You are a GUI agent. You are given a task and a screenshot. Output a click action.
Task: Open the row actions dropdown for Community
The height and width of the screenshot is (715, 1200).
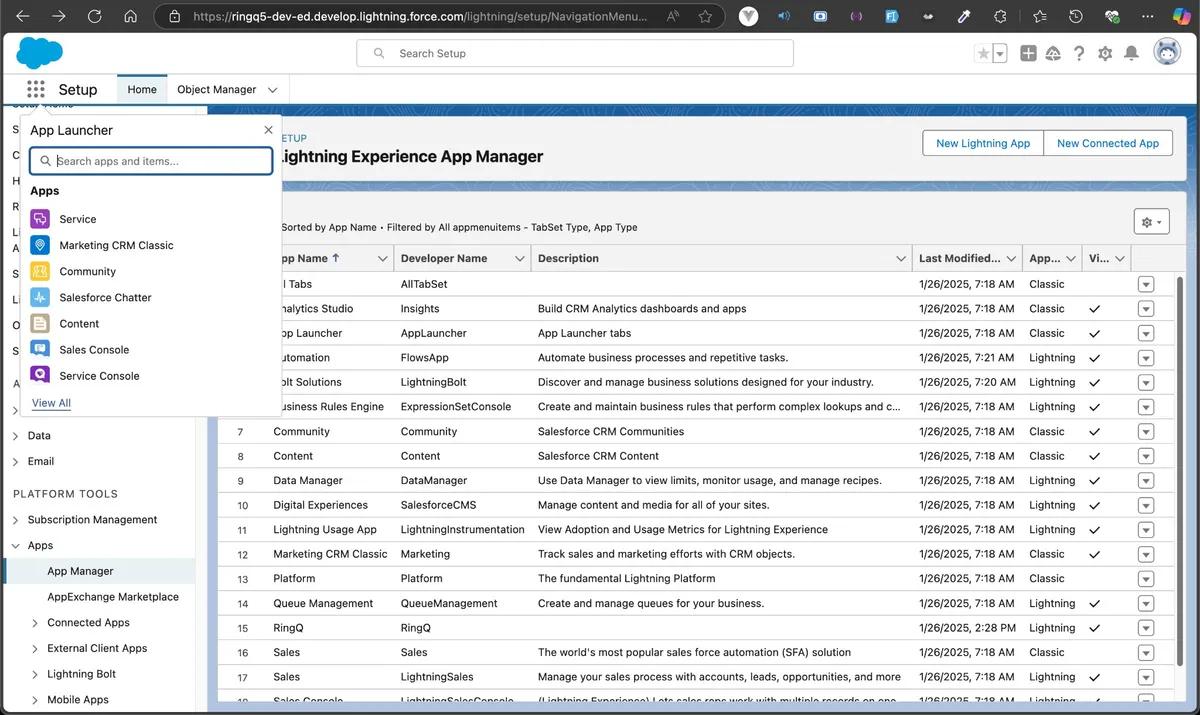[x=1146, y=432]
